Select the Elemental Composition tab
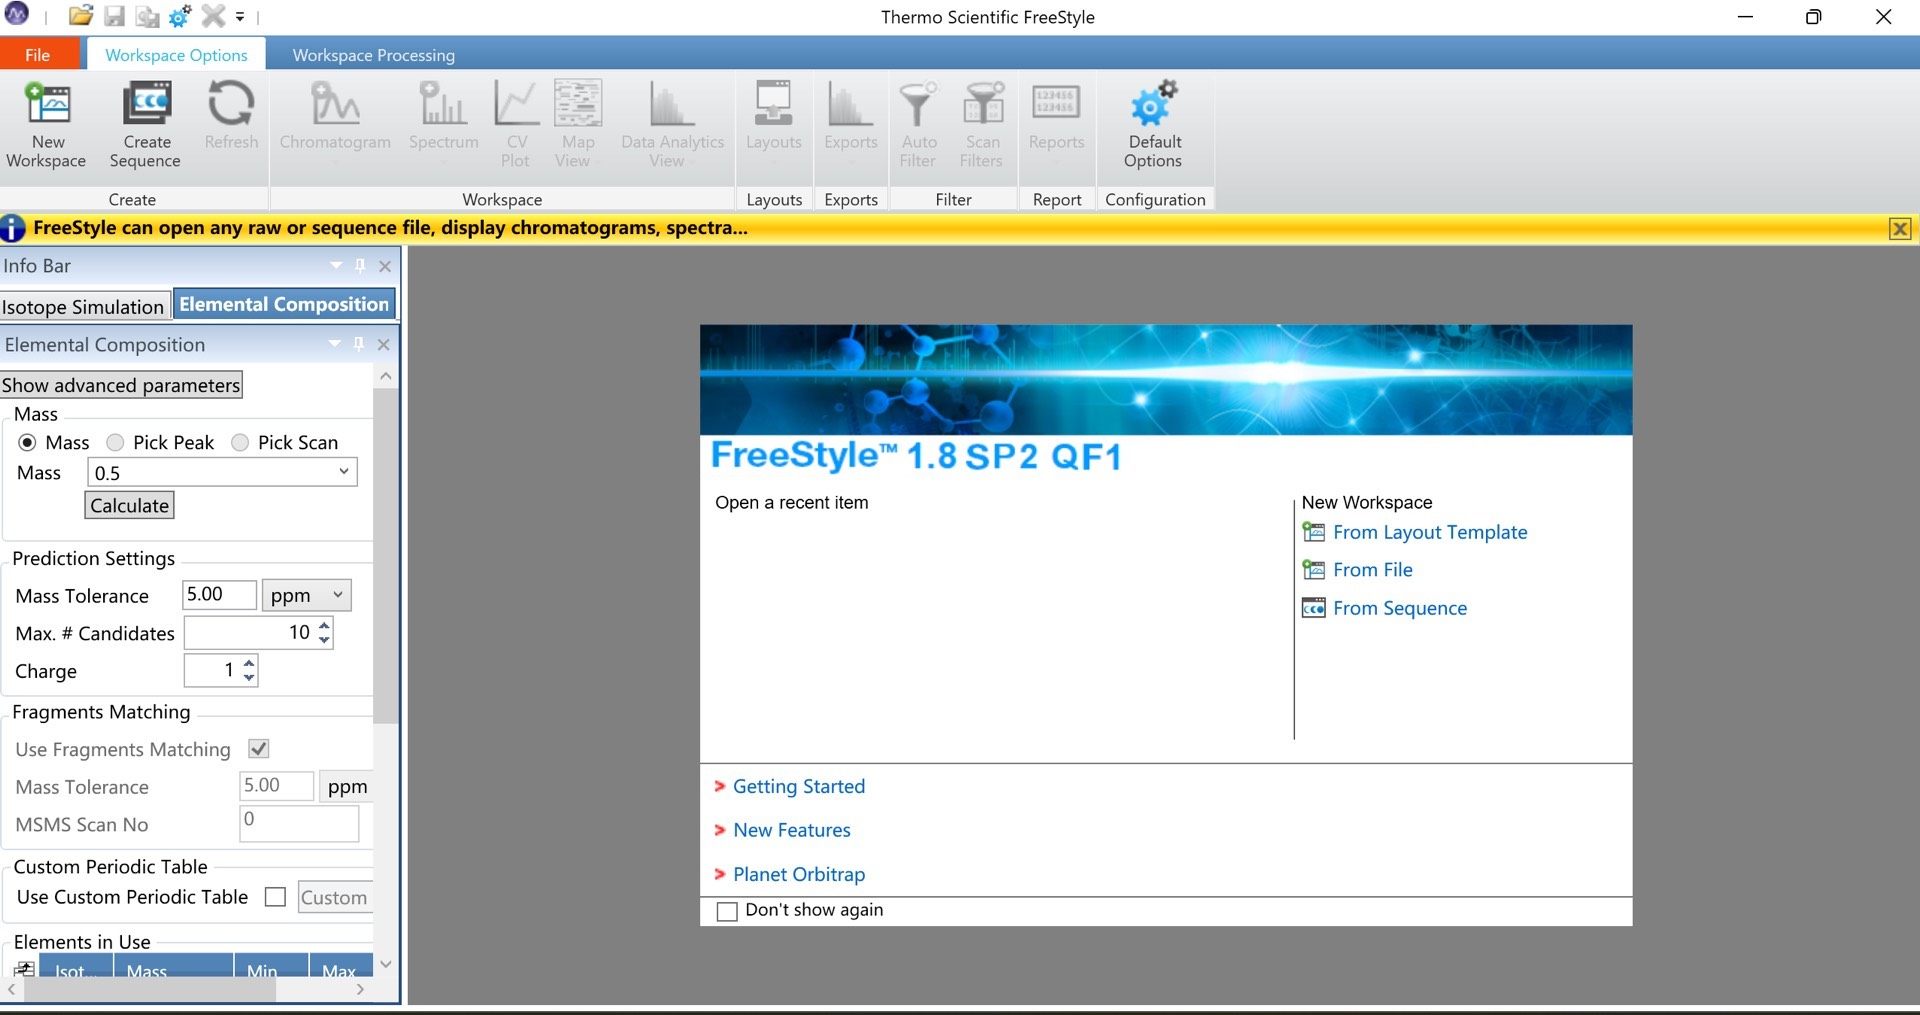The image size is (1920, 1015). [x=284, y=304]
